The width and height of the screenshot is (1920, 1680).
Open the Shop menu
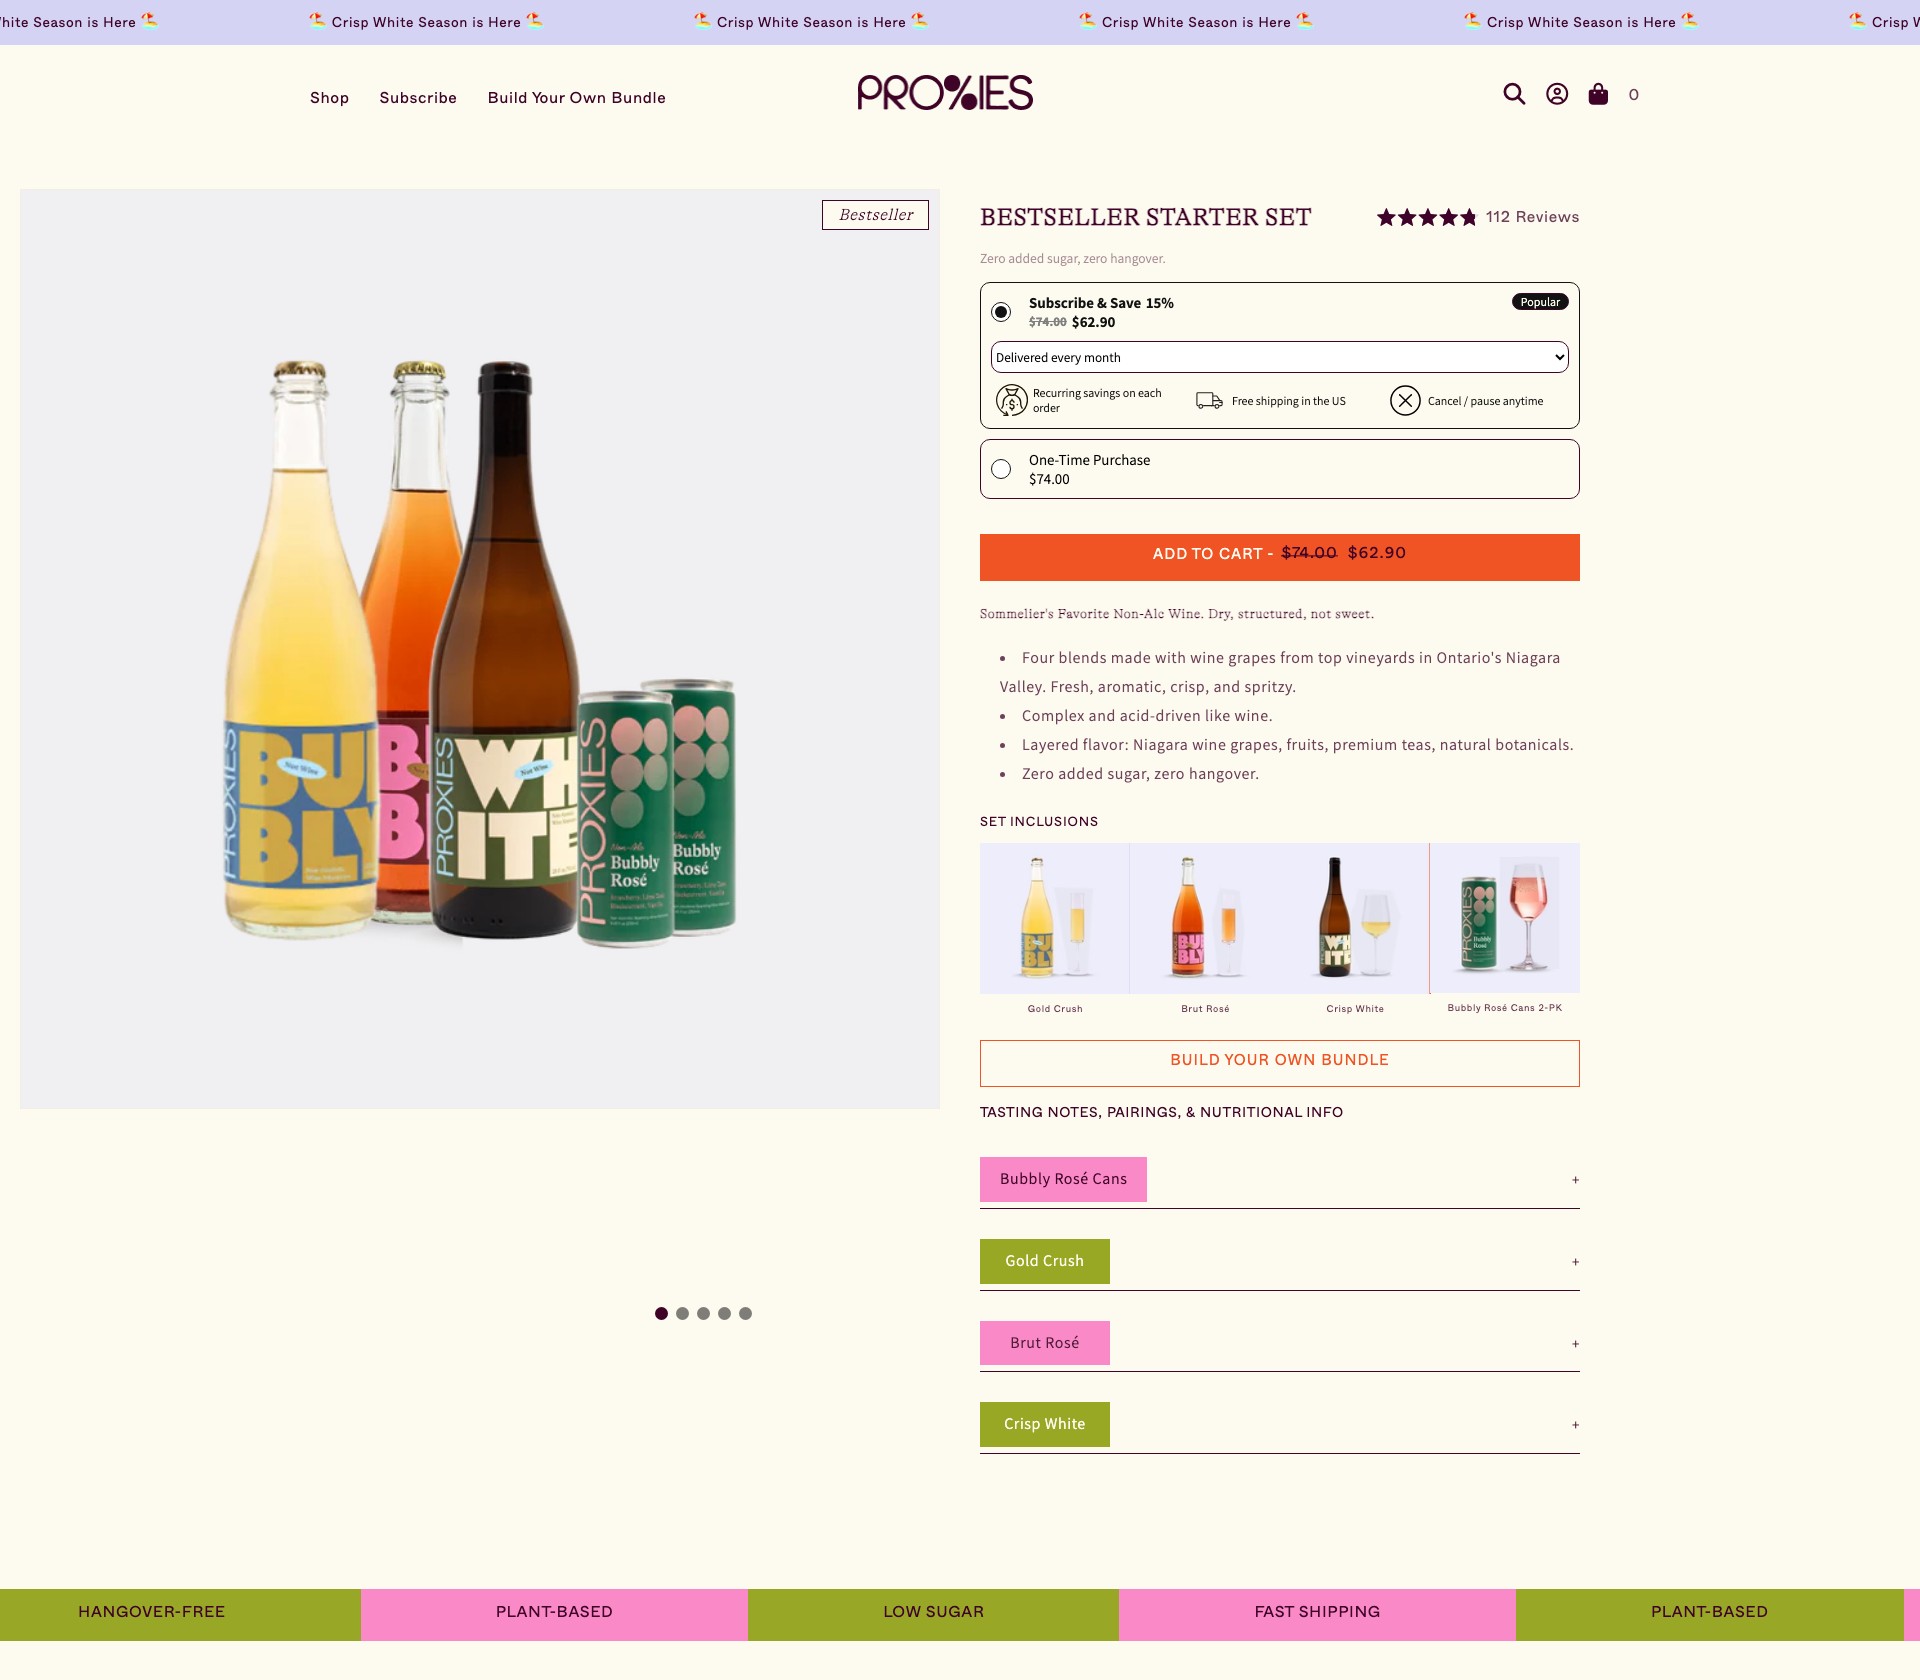329,98
